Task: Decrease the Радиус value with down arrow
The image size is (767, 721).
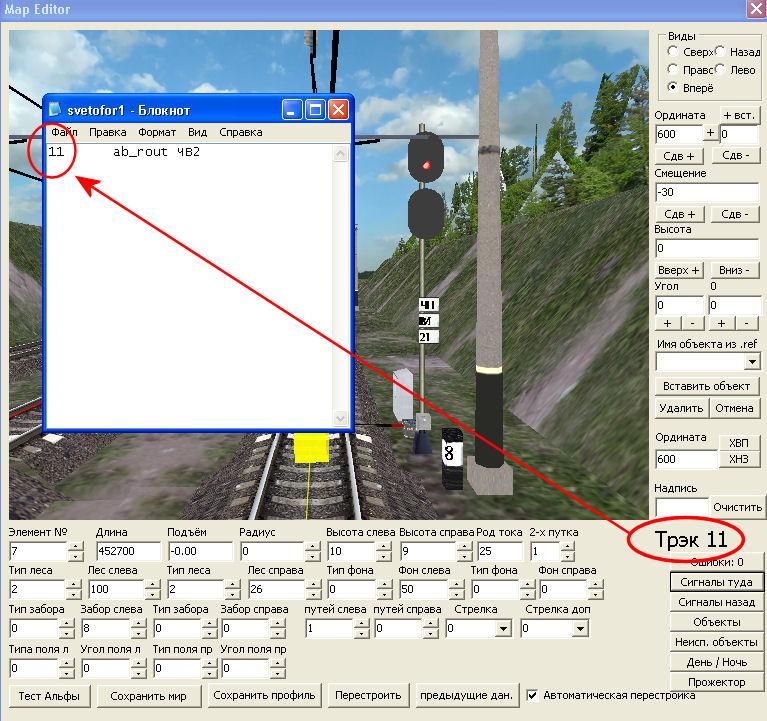Action: pos(313,556)
